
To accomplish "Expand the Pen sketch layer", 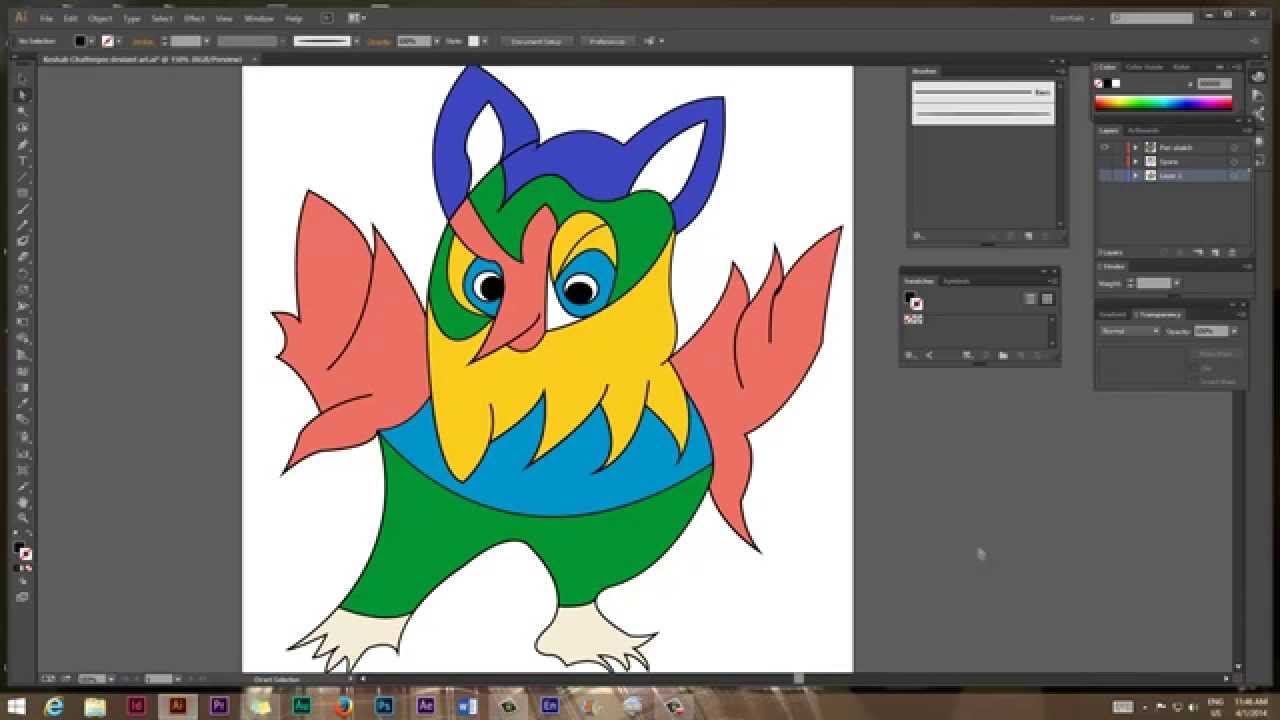I will (1135, 147).
